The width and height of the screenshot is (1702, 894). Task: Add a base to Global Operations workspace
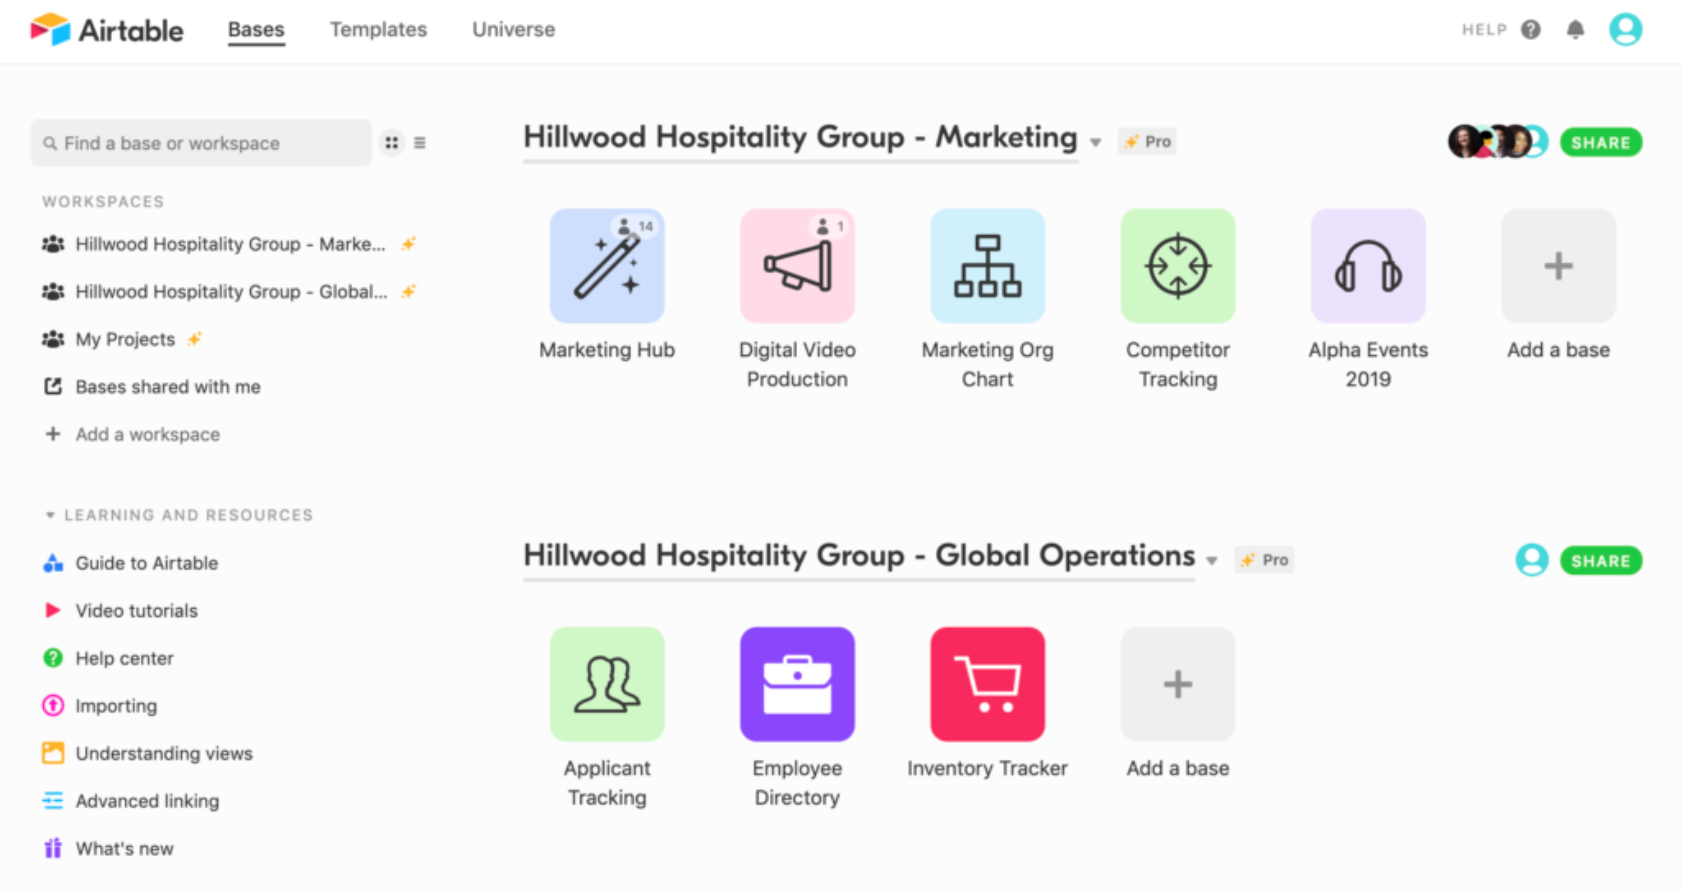click(x=1178, y=684)
